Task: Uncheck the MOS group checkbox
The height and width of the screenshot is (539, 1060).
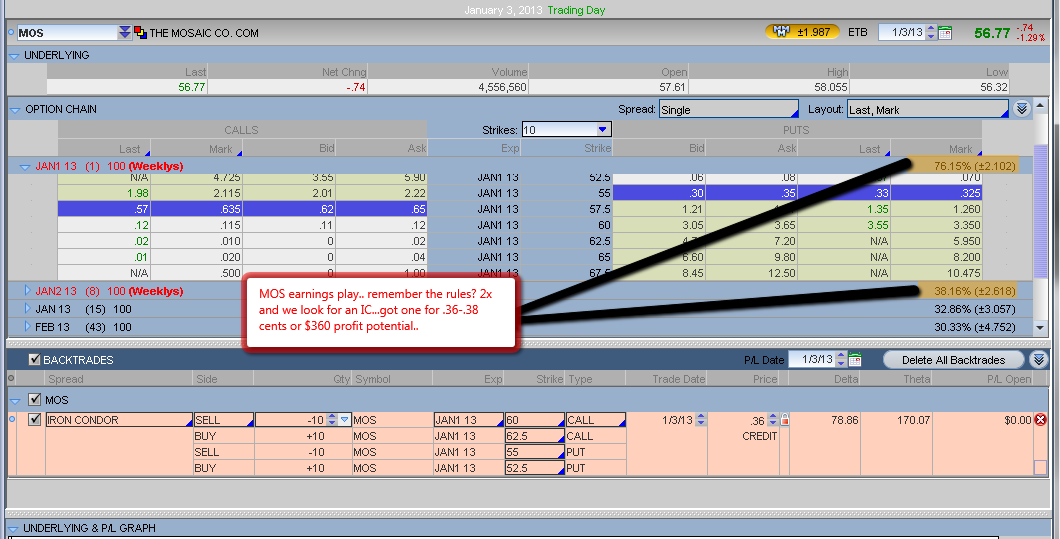Action: point(35,400)
